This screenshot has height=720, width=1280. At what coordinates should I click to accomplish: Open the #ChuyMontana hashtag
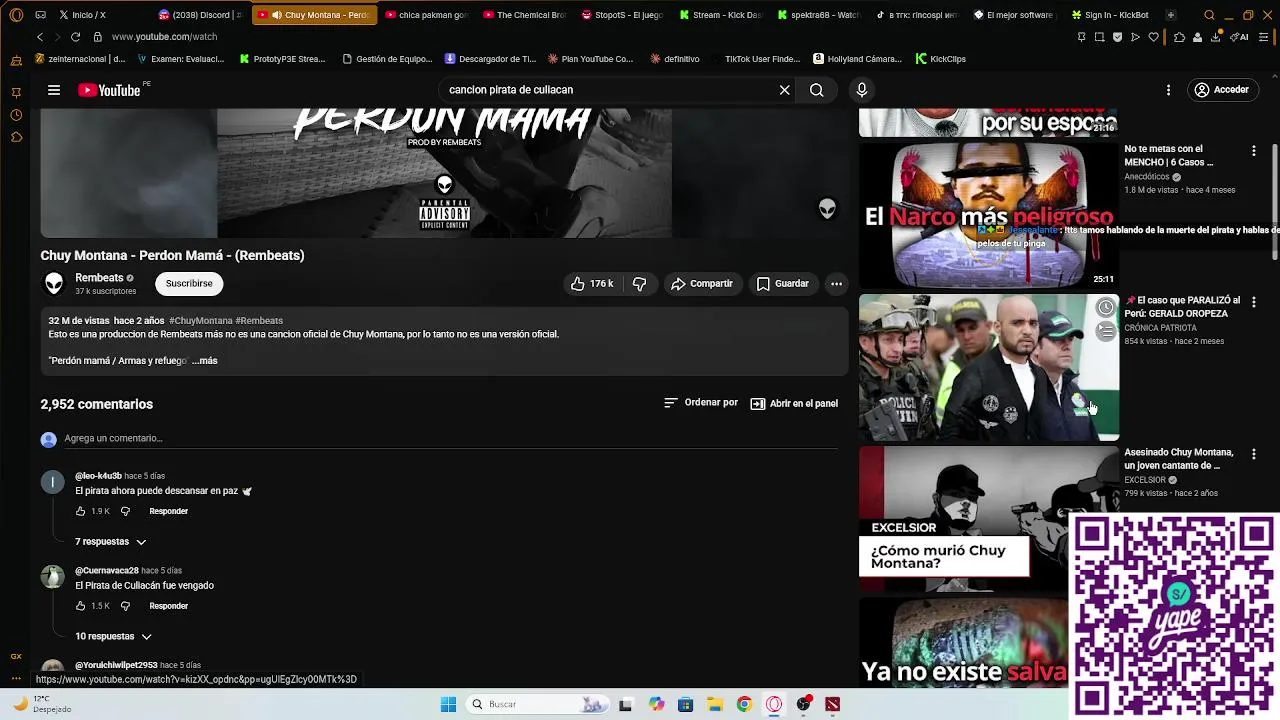click(x=201, y=321)
